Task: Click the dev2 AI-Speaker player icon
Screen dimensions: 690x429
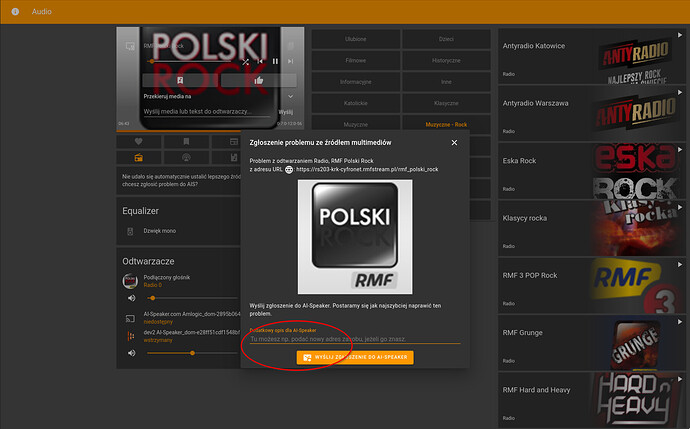Action: click(x=130, y=336)
